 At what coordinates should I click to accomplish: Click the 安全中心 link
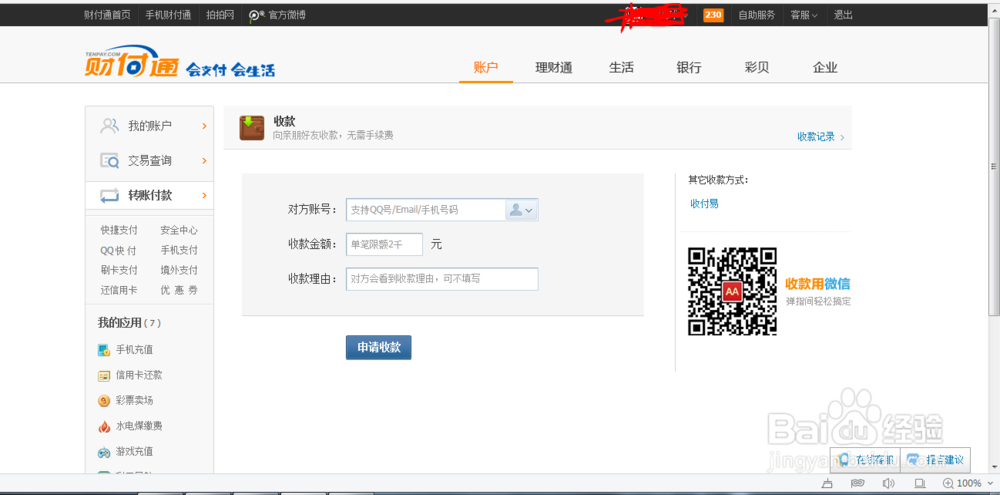(179, 230)
